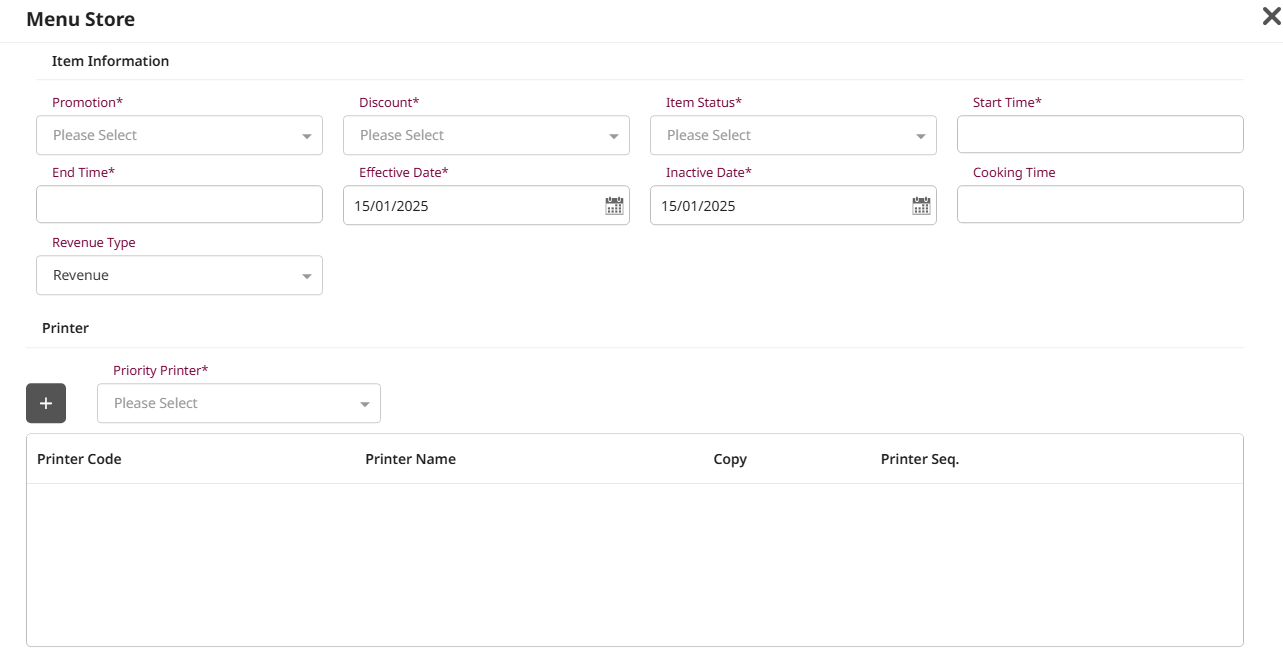This screenshot has height=653, width=1283.
Task: Focus the Cooking Time input box
Action: click(1100, 204)
